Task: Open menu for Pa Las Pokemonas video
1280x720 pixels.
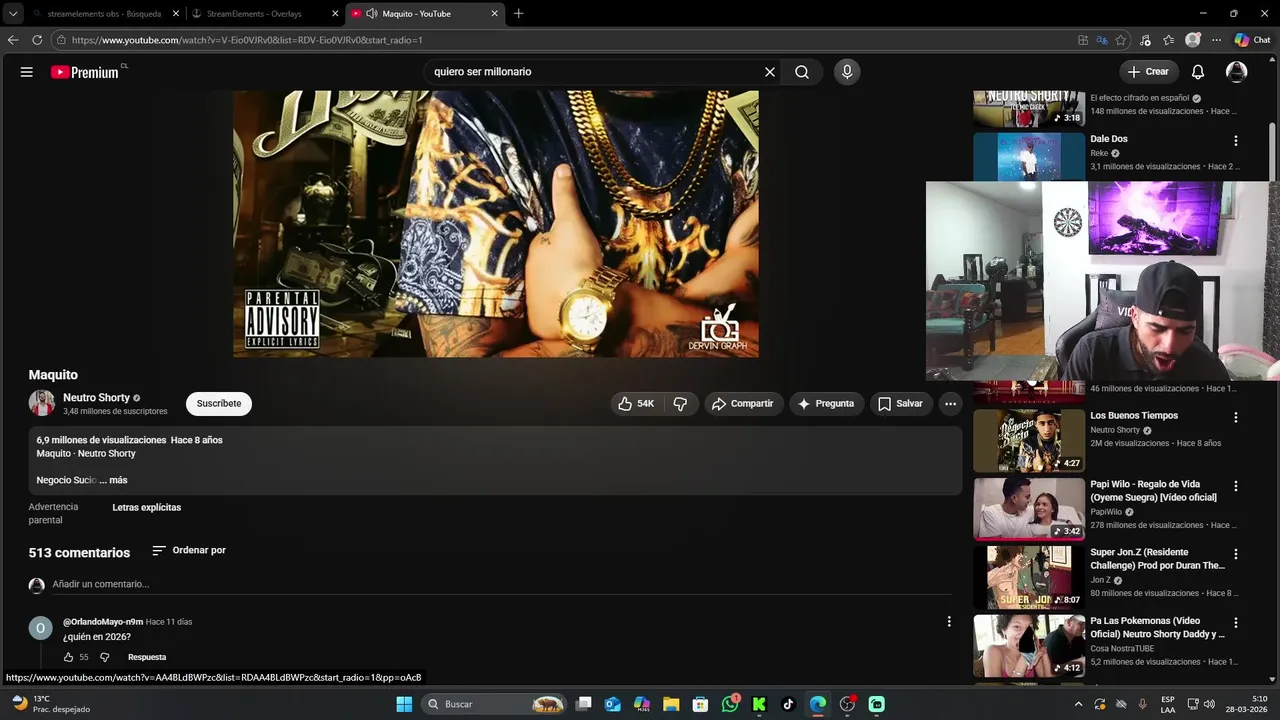Action: pyautogui.click(x=1236, y=623)
